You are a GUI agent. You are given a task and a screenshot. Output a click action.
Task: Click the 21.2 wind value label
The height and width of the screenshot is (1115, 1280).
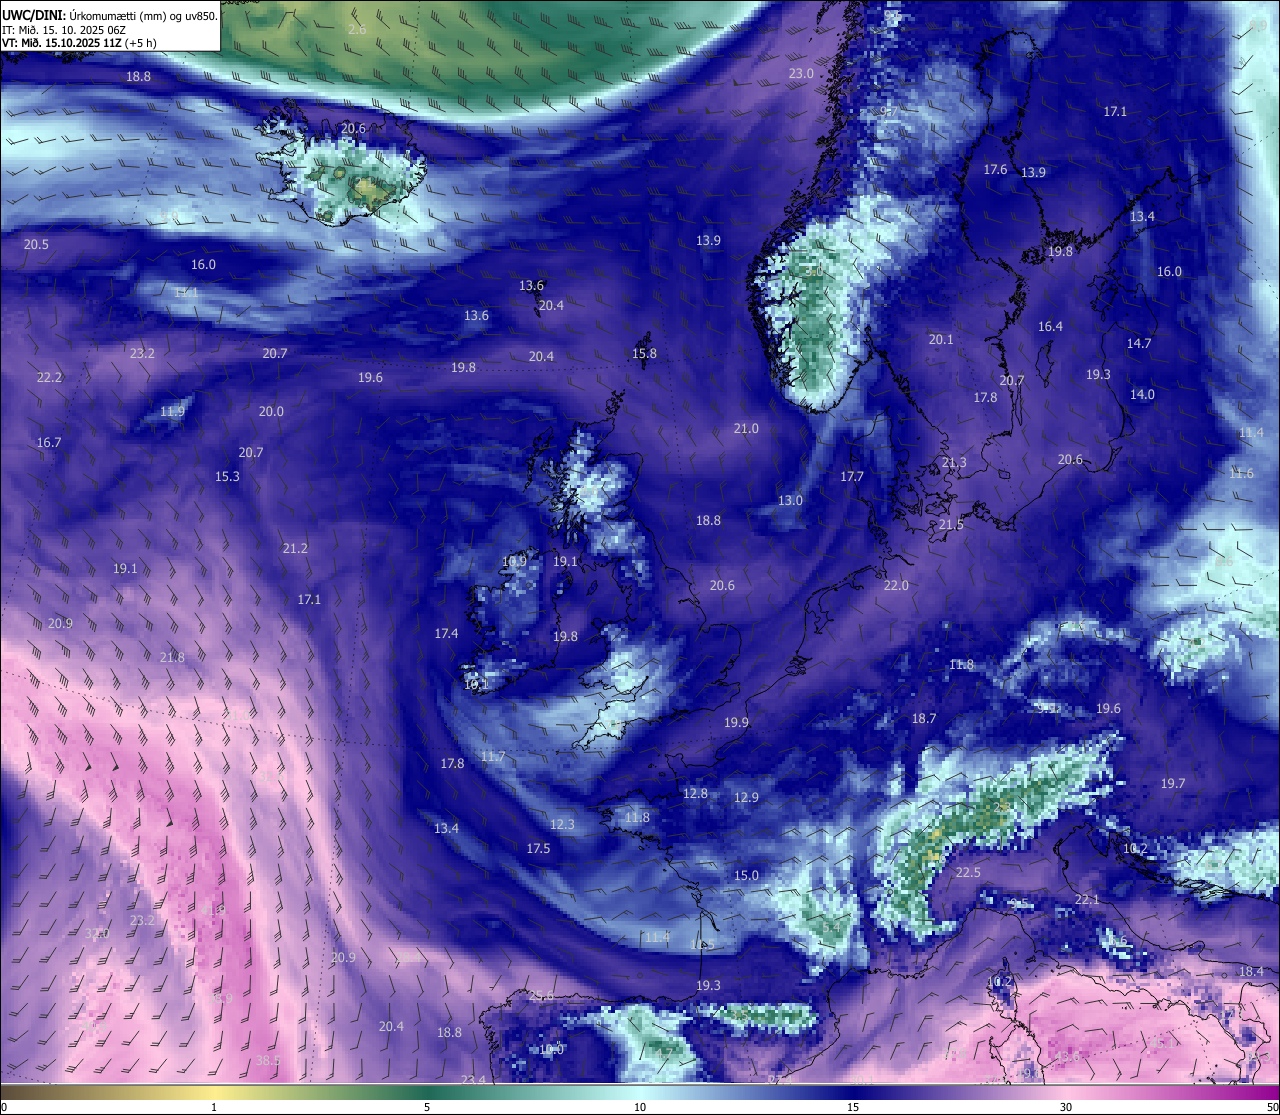point(295,549)
